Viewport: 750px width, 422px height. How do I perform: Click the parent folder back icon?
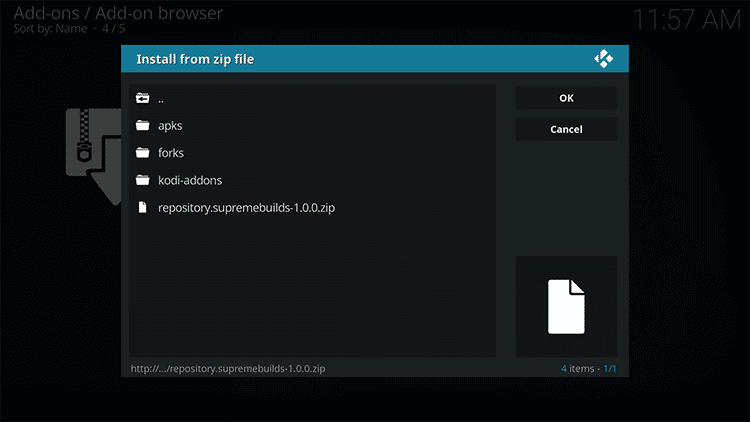tap(143, 98)
